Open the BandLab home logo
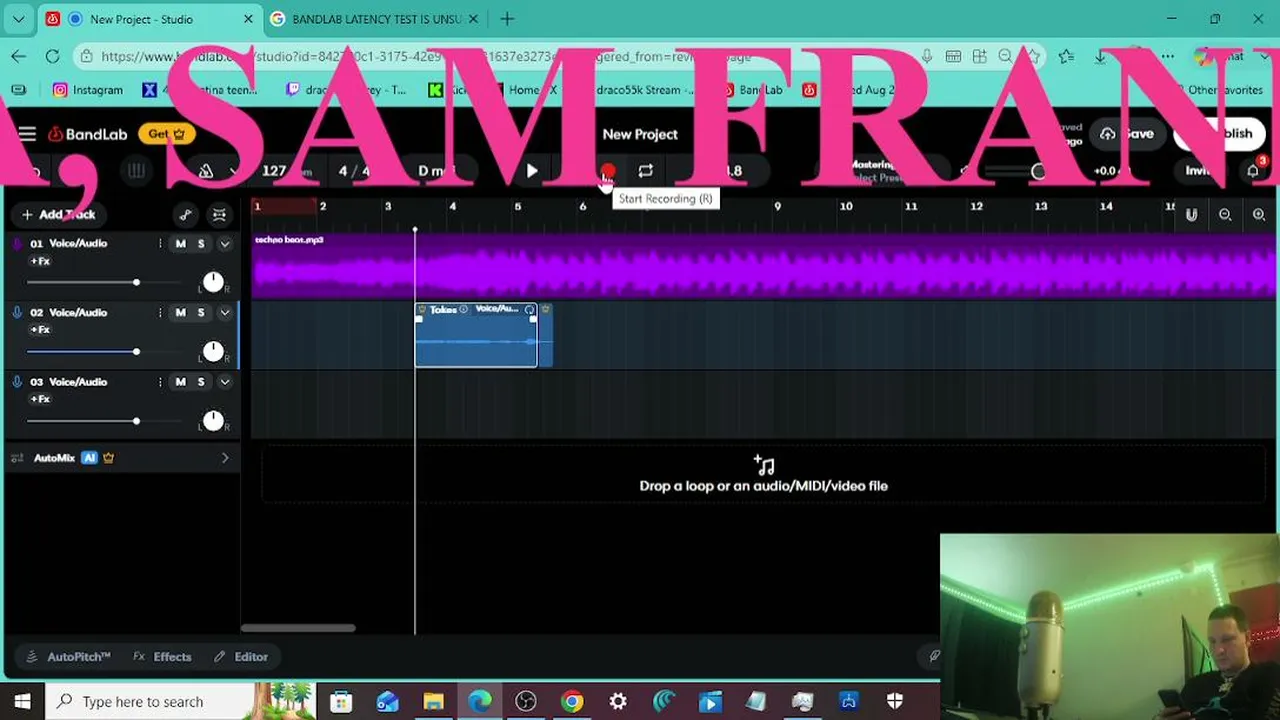This screenshot has width=1280, height=720. pyautogui.click(x=88, y=134)
